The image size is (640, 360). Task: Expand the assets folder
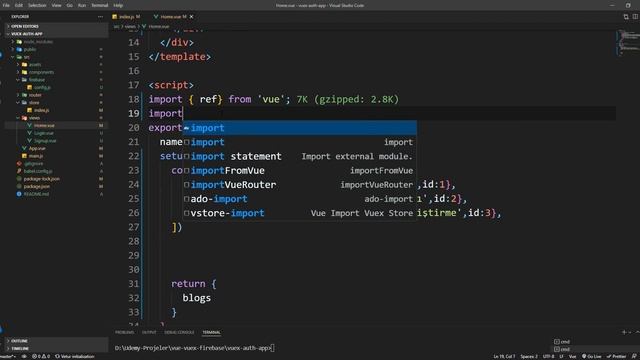(x=35, y=64)
